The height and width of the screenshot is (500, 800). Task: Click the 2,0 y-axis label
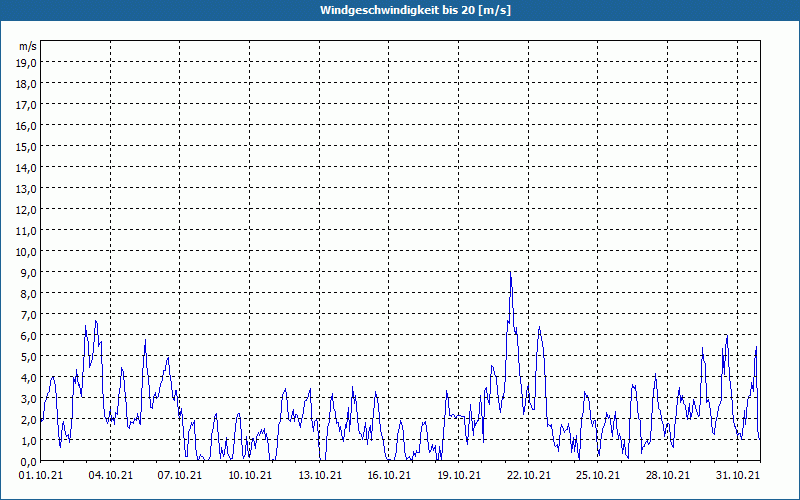29,420
